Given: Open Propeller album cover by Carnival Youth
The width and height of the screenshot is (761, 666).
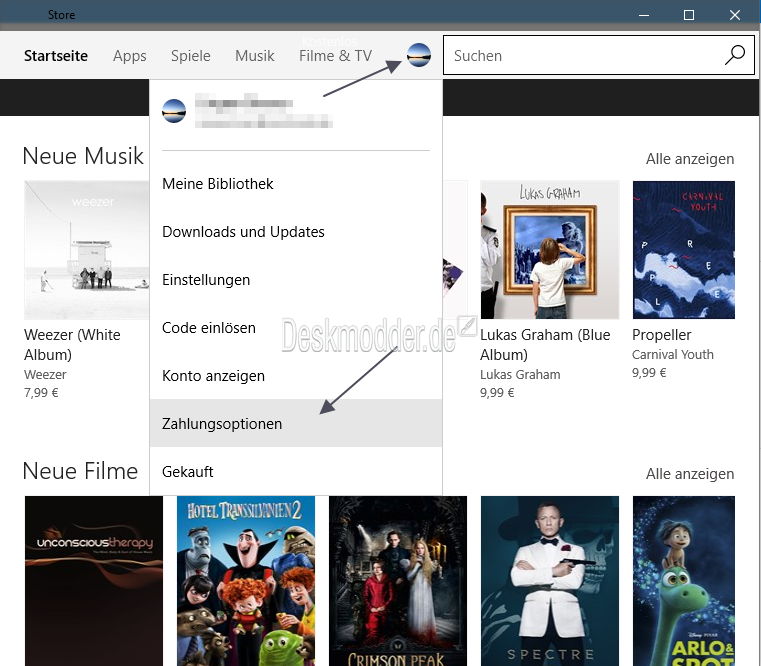Looking at the screenshot, I should pyautogui.click(x=684, y=250).
